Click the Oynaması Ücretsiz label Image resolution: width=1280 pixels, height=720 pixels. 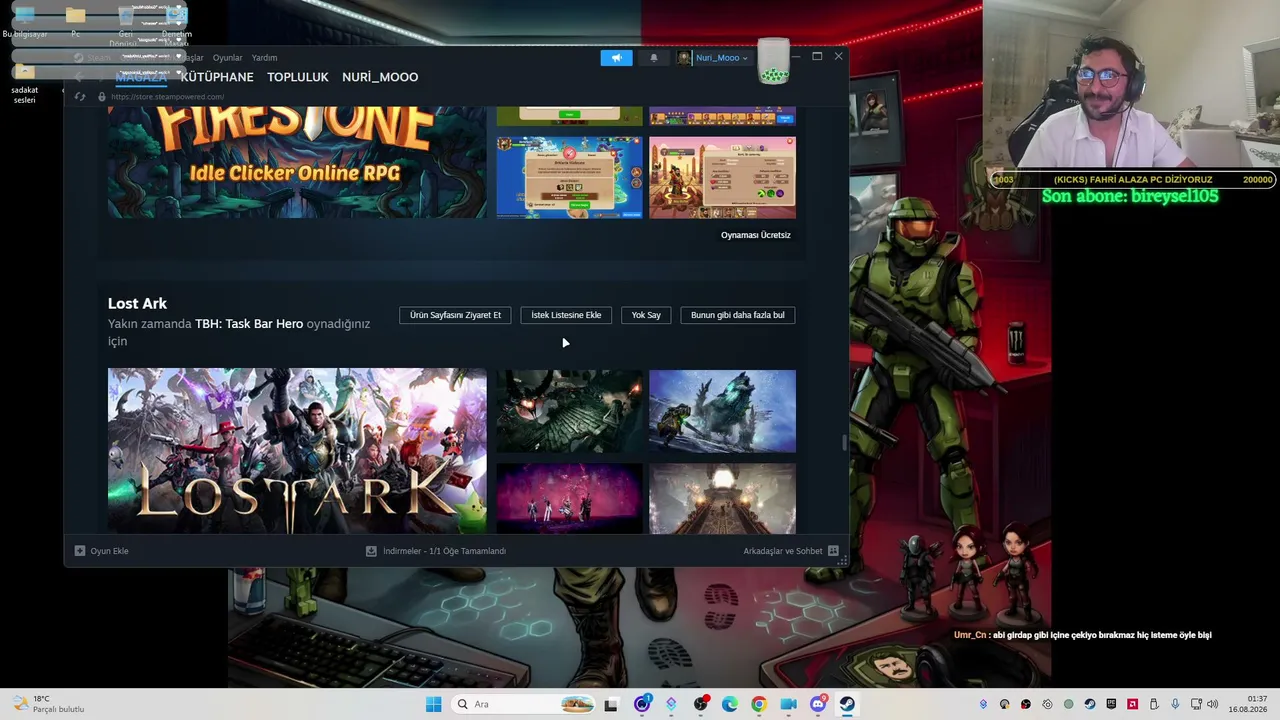(x=756, y=235)
